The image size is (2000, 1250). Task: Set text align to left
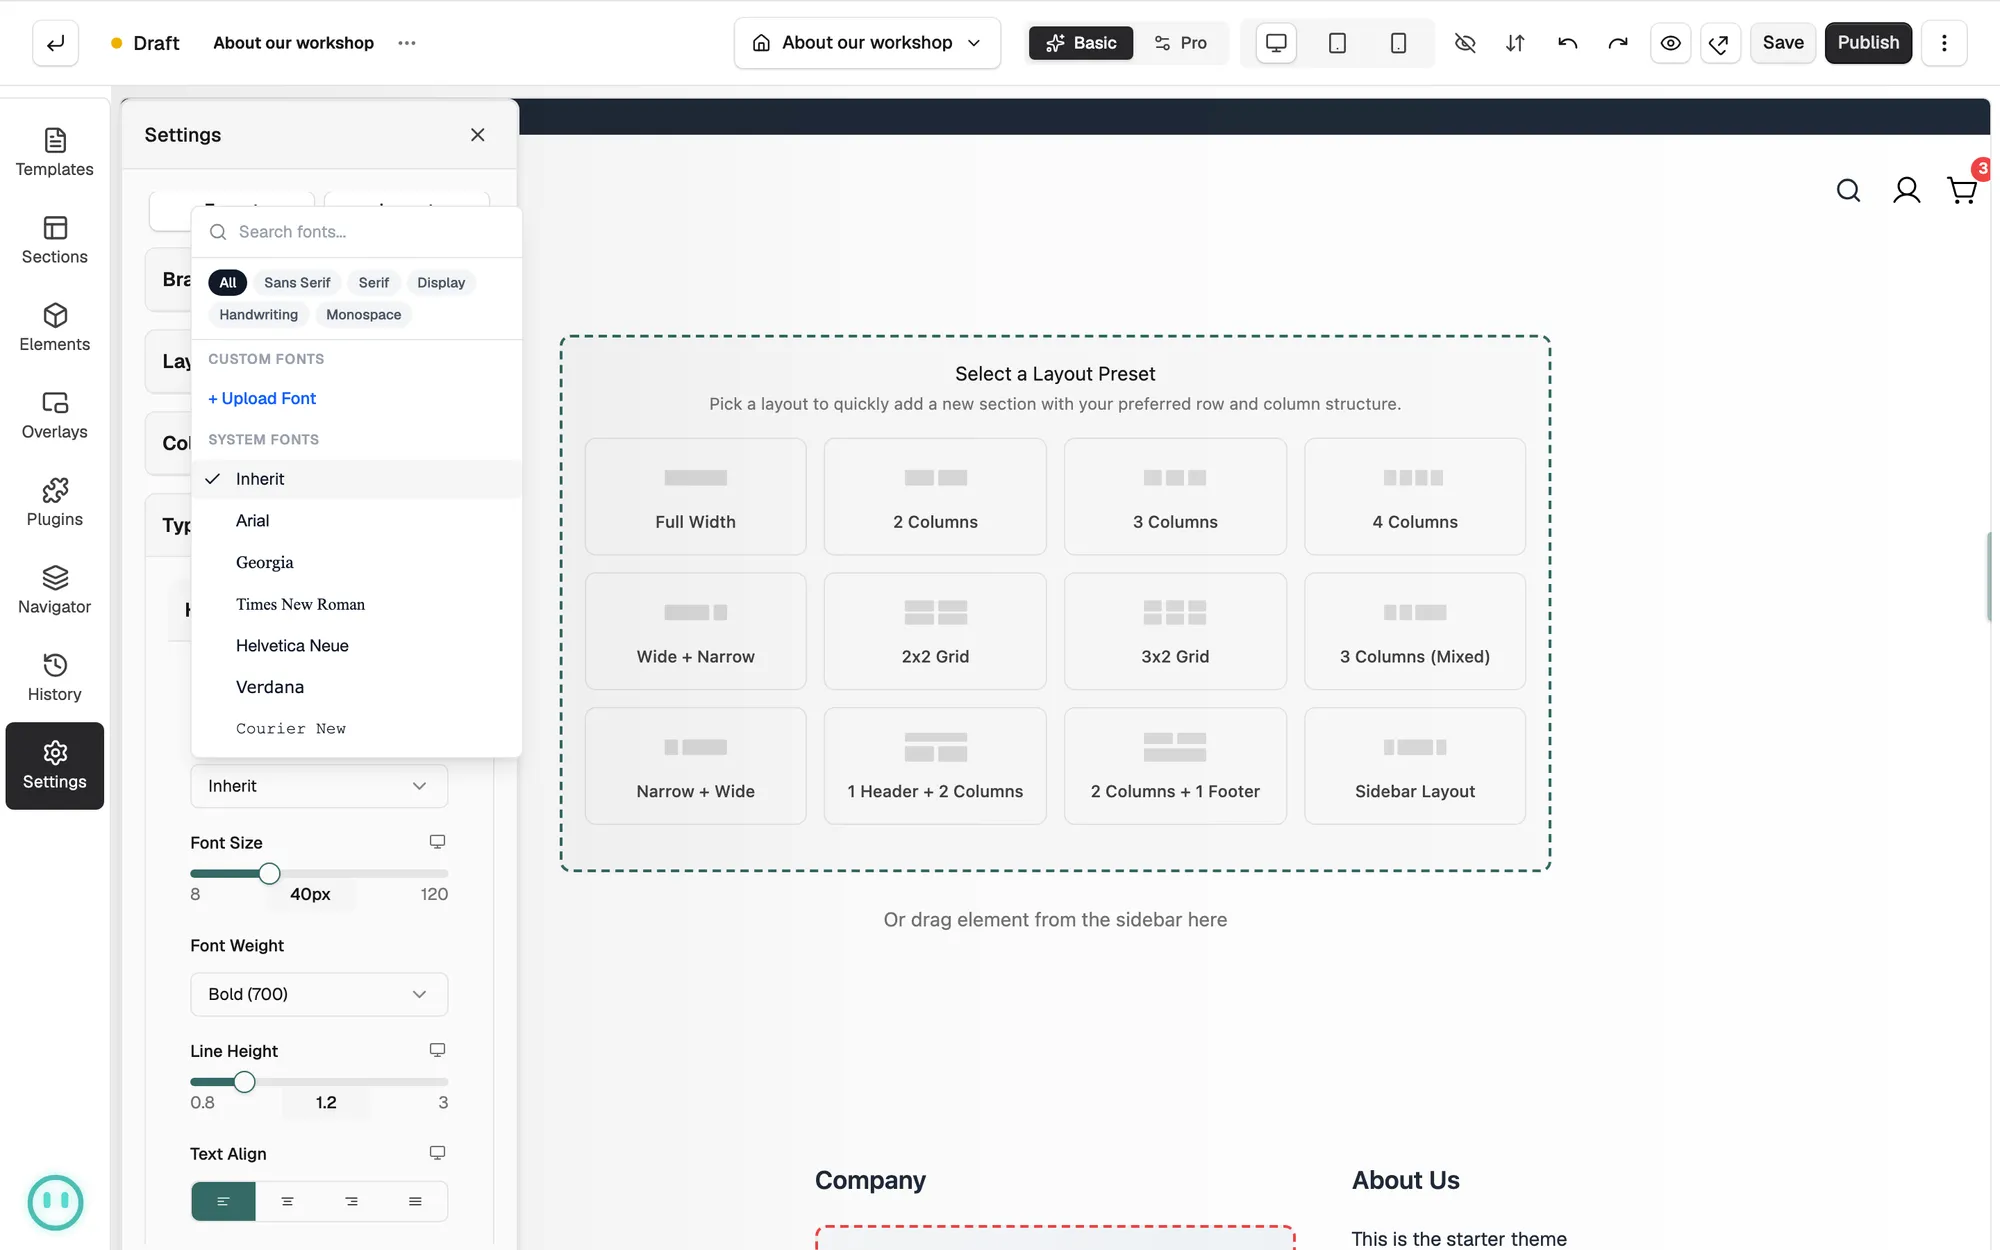(x=223, y=1201)
